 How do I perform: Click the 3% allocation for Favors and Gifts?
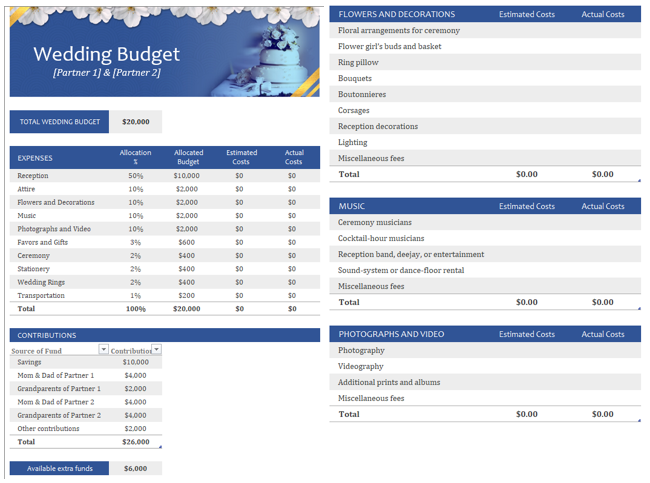pyautogui.click(x=136, y=242)
